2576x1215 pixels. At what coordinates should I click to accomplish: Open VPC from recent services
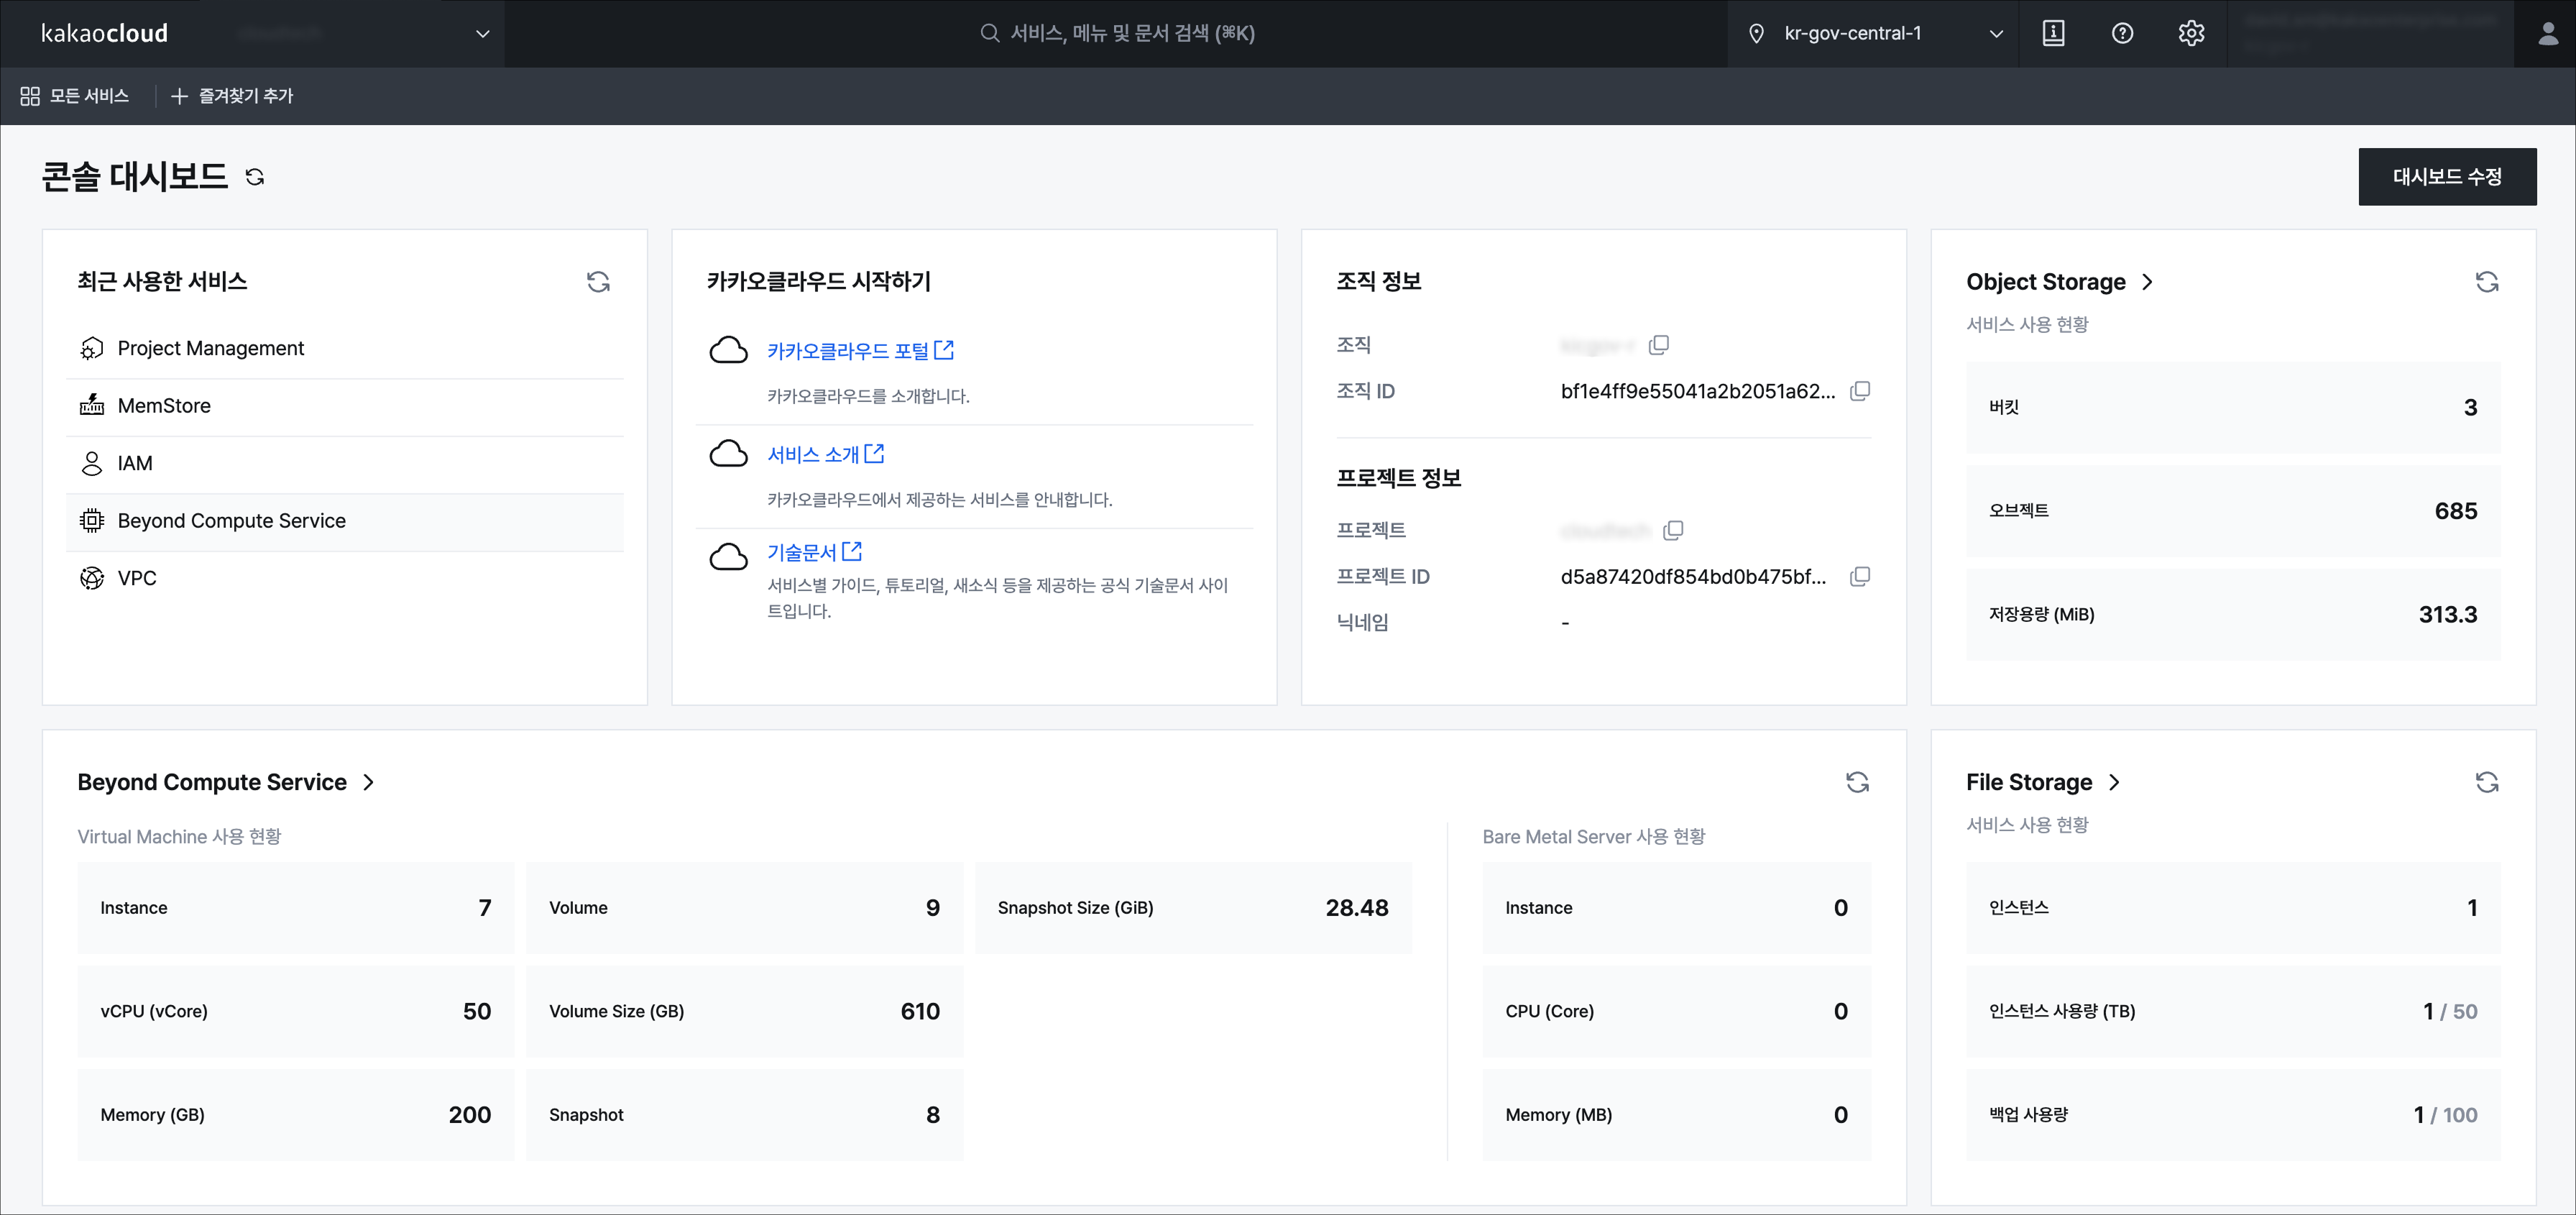(x=345, y=578)
